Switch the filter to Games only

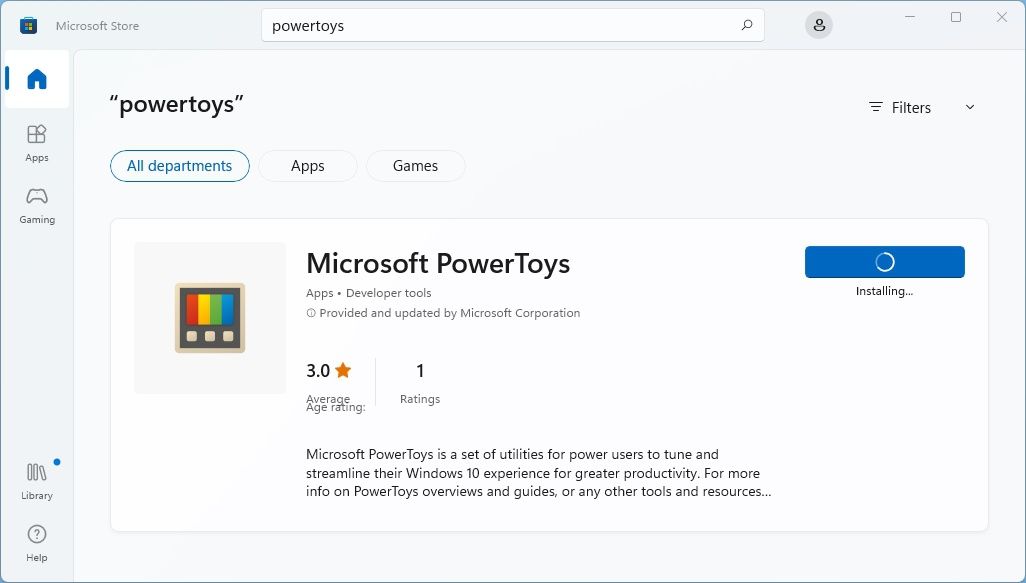[415, 166]
